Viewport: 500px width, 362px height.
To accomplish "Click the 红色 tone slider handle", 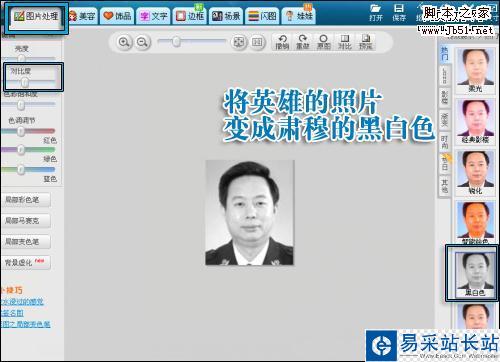I will point(21,131).
